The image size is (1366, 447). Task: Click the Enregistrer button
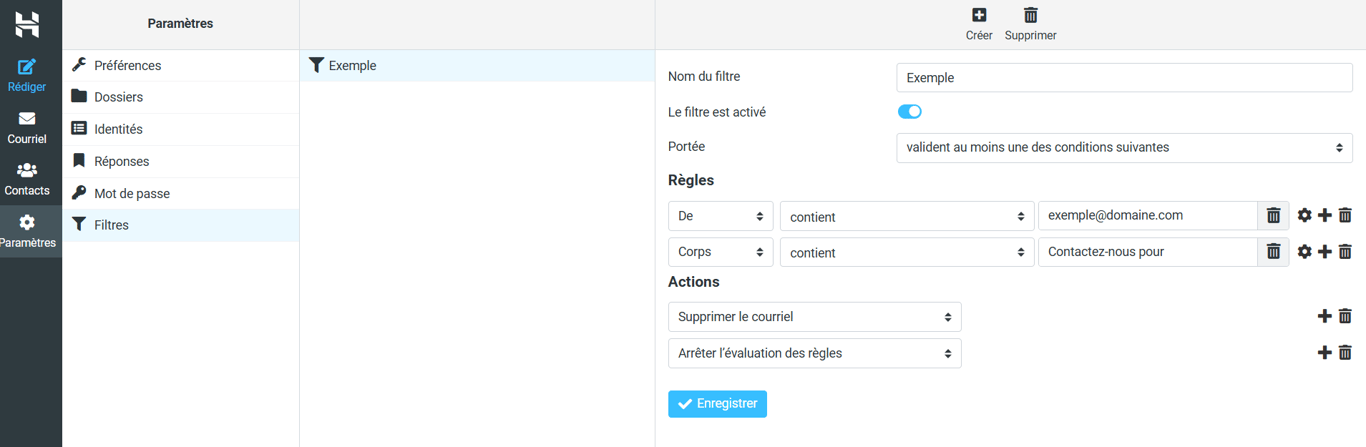pyautogui.click(x=717, y=404)
